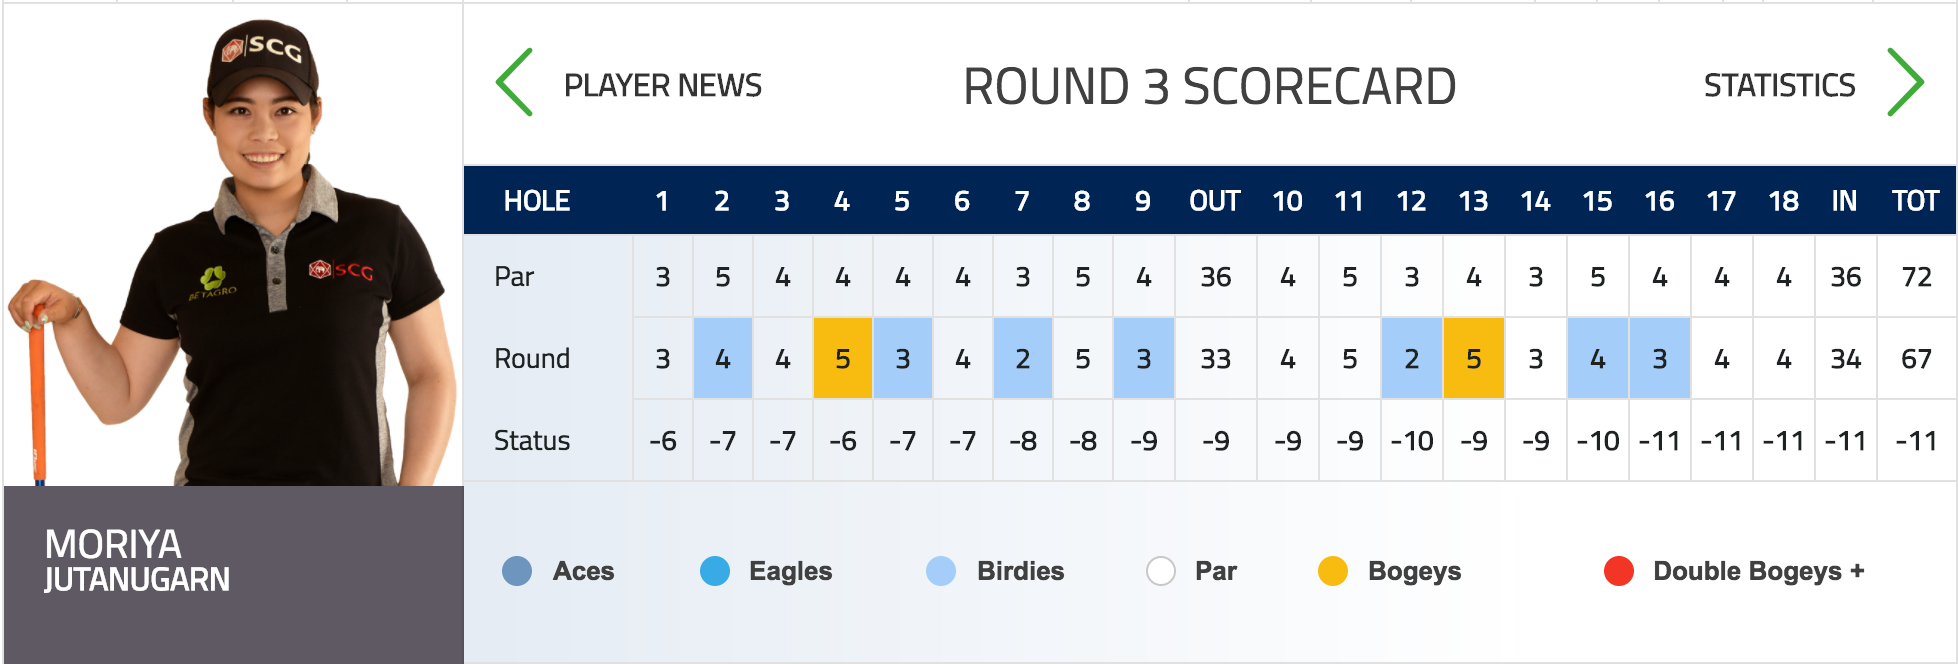
Task: Click the Moriya Jutanugarn name banner
Action: (x=233, y=574)
